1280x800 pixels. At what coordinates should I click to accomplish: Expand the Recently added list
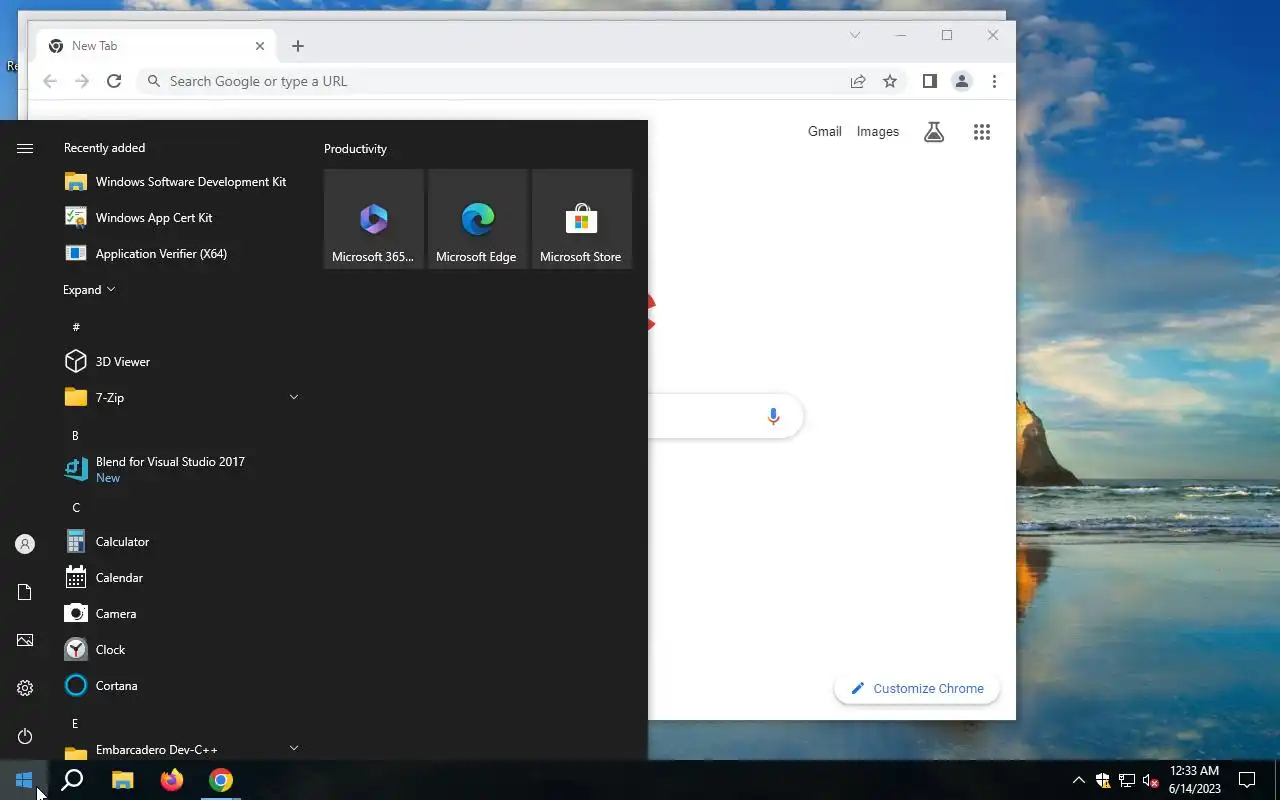coord(89,290)
